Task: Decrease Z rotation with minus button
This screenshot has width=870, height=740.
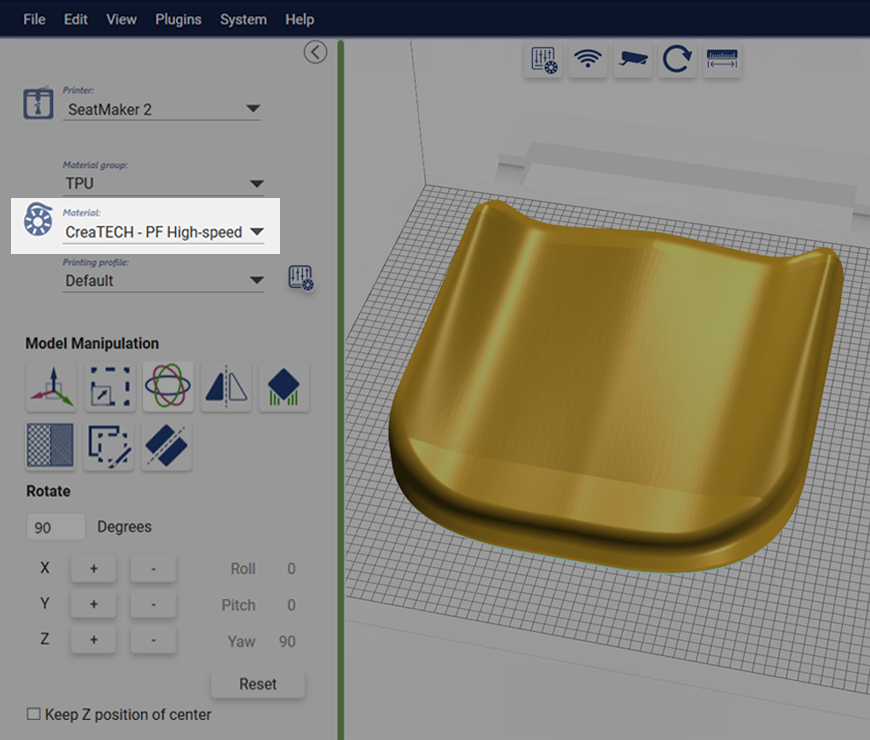Action: coord(153,640)
